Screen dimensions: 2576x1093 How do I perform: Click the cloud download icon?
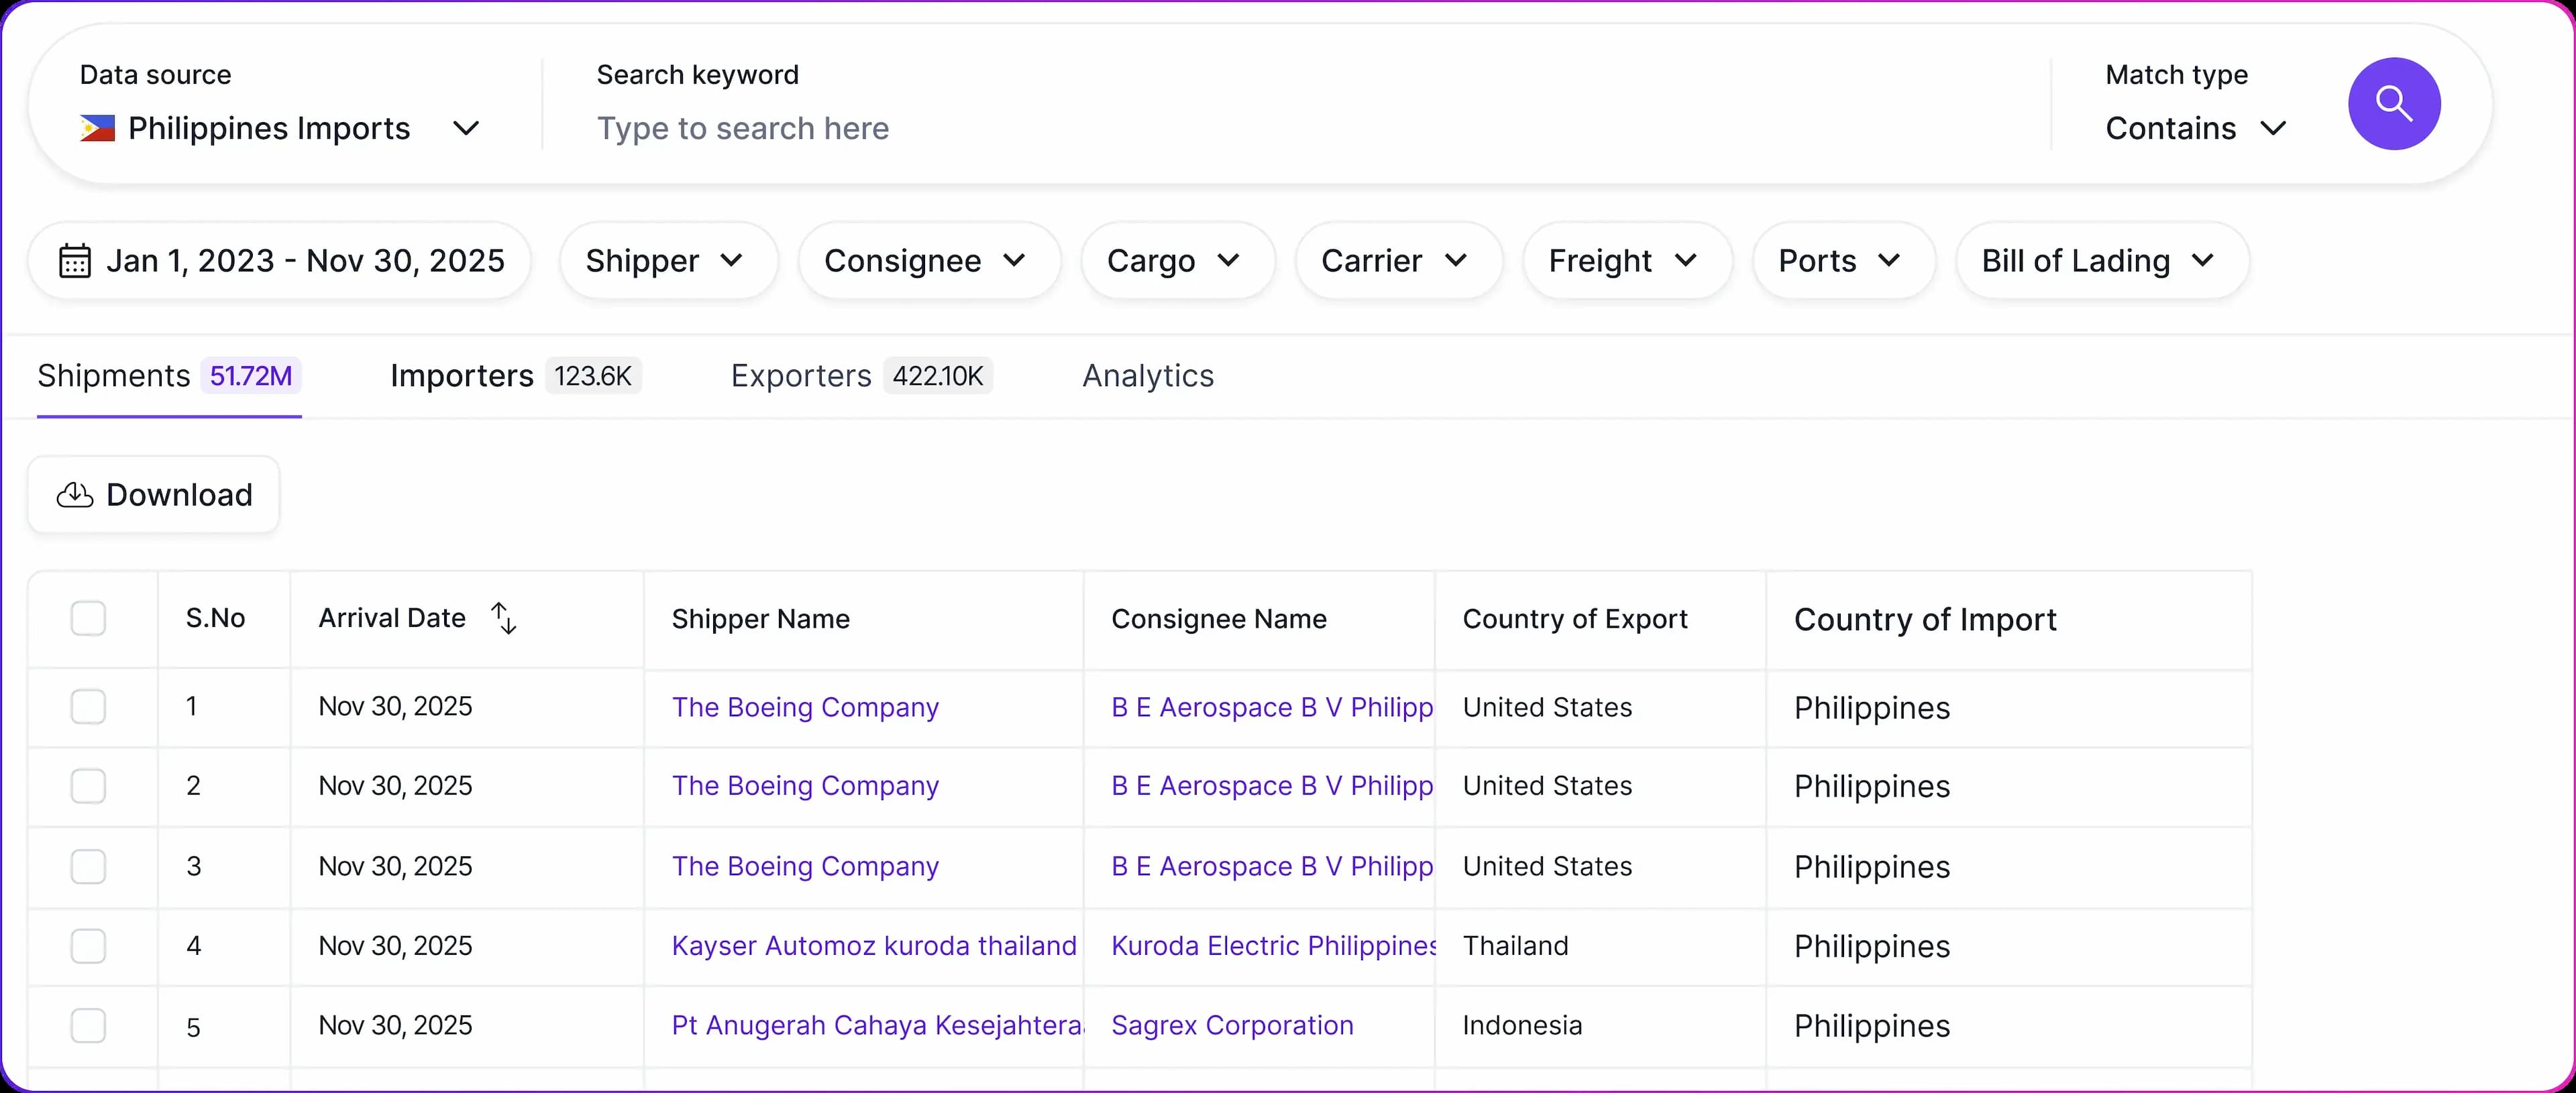click(75, 495)
